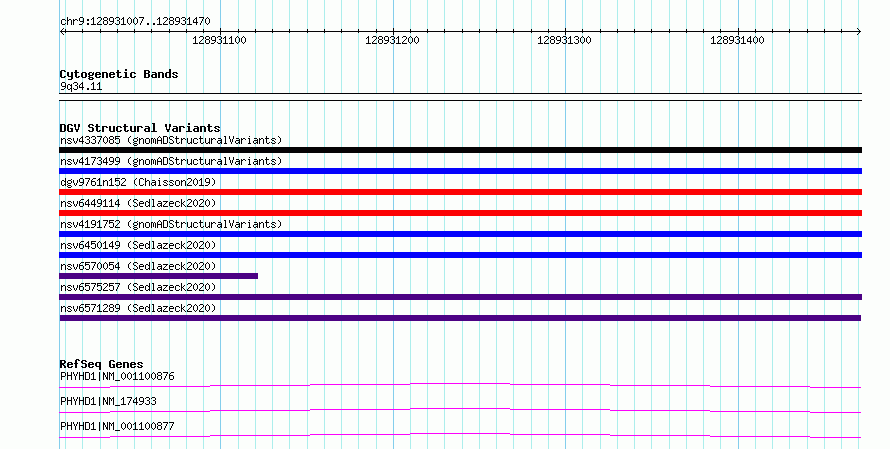The image size is (890, 449).
Task: Click the magenta PHYHD1 NM_001100877 gene line
Action: [460, 435]
